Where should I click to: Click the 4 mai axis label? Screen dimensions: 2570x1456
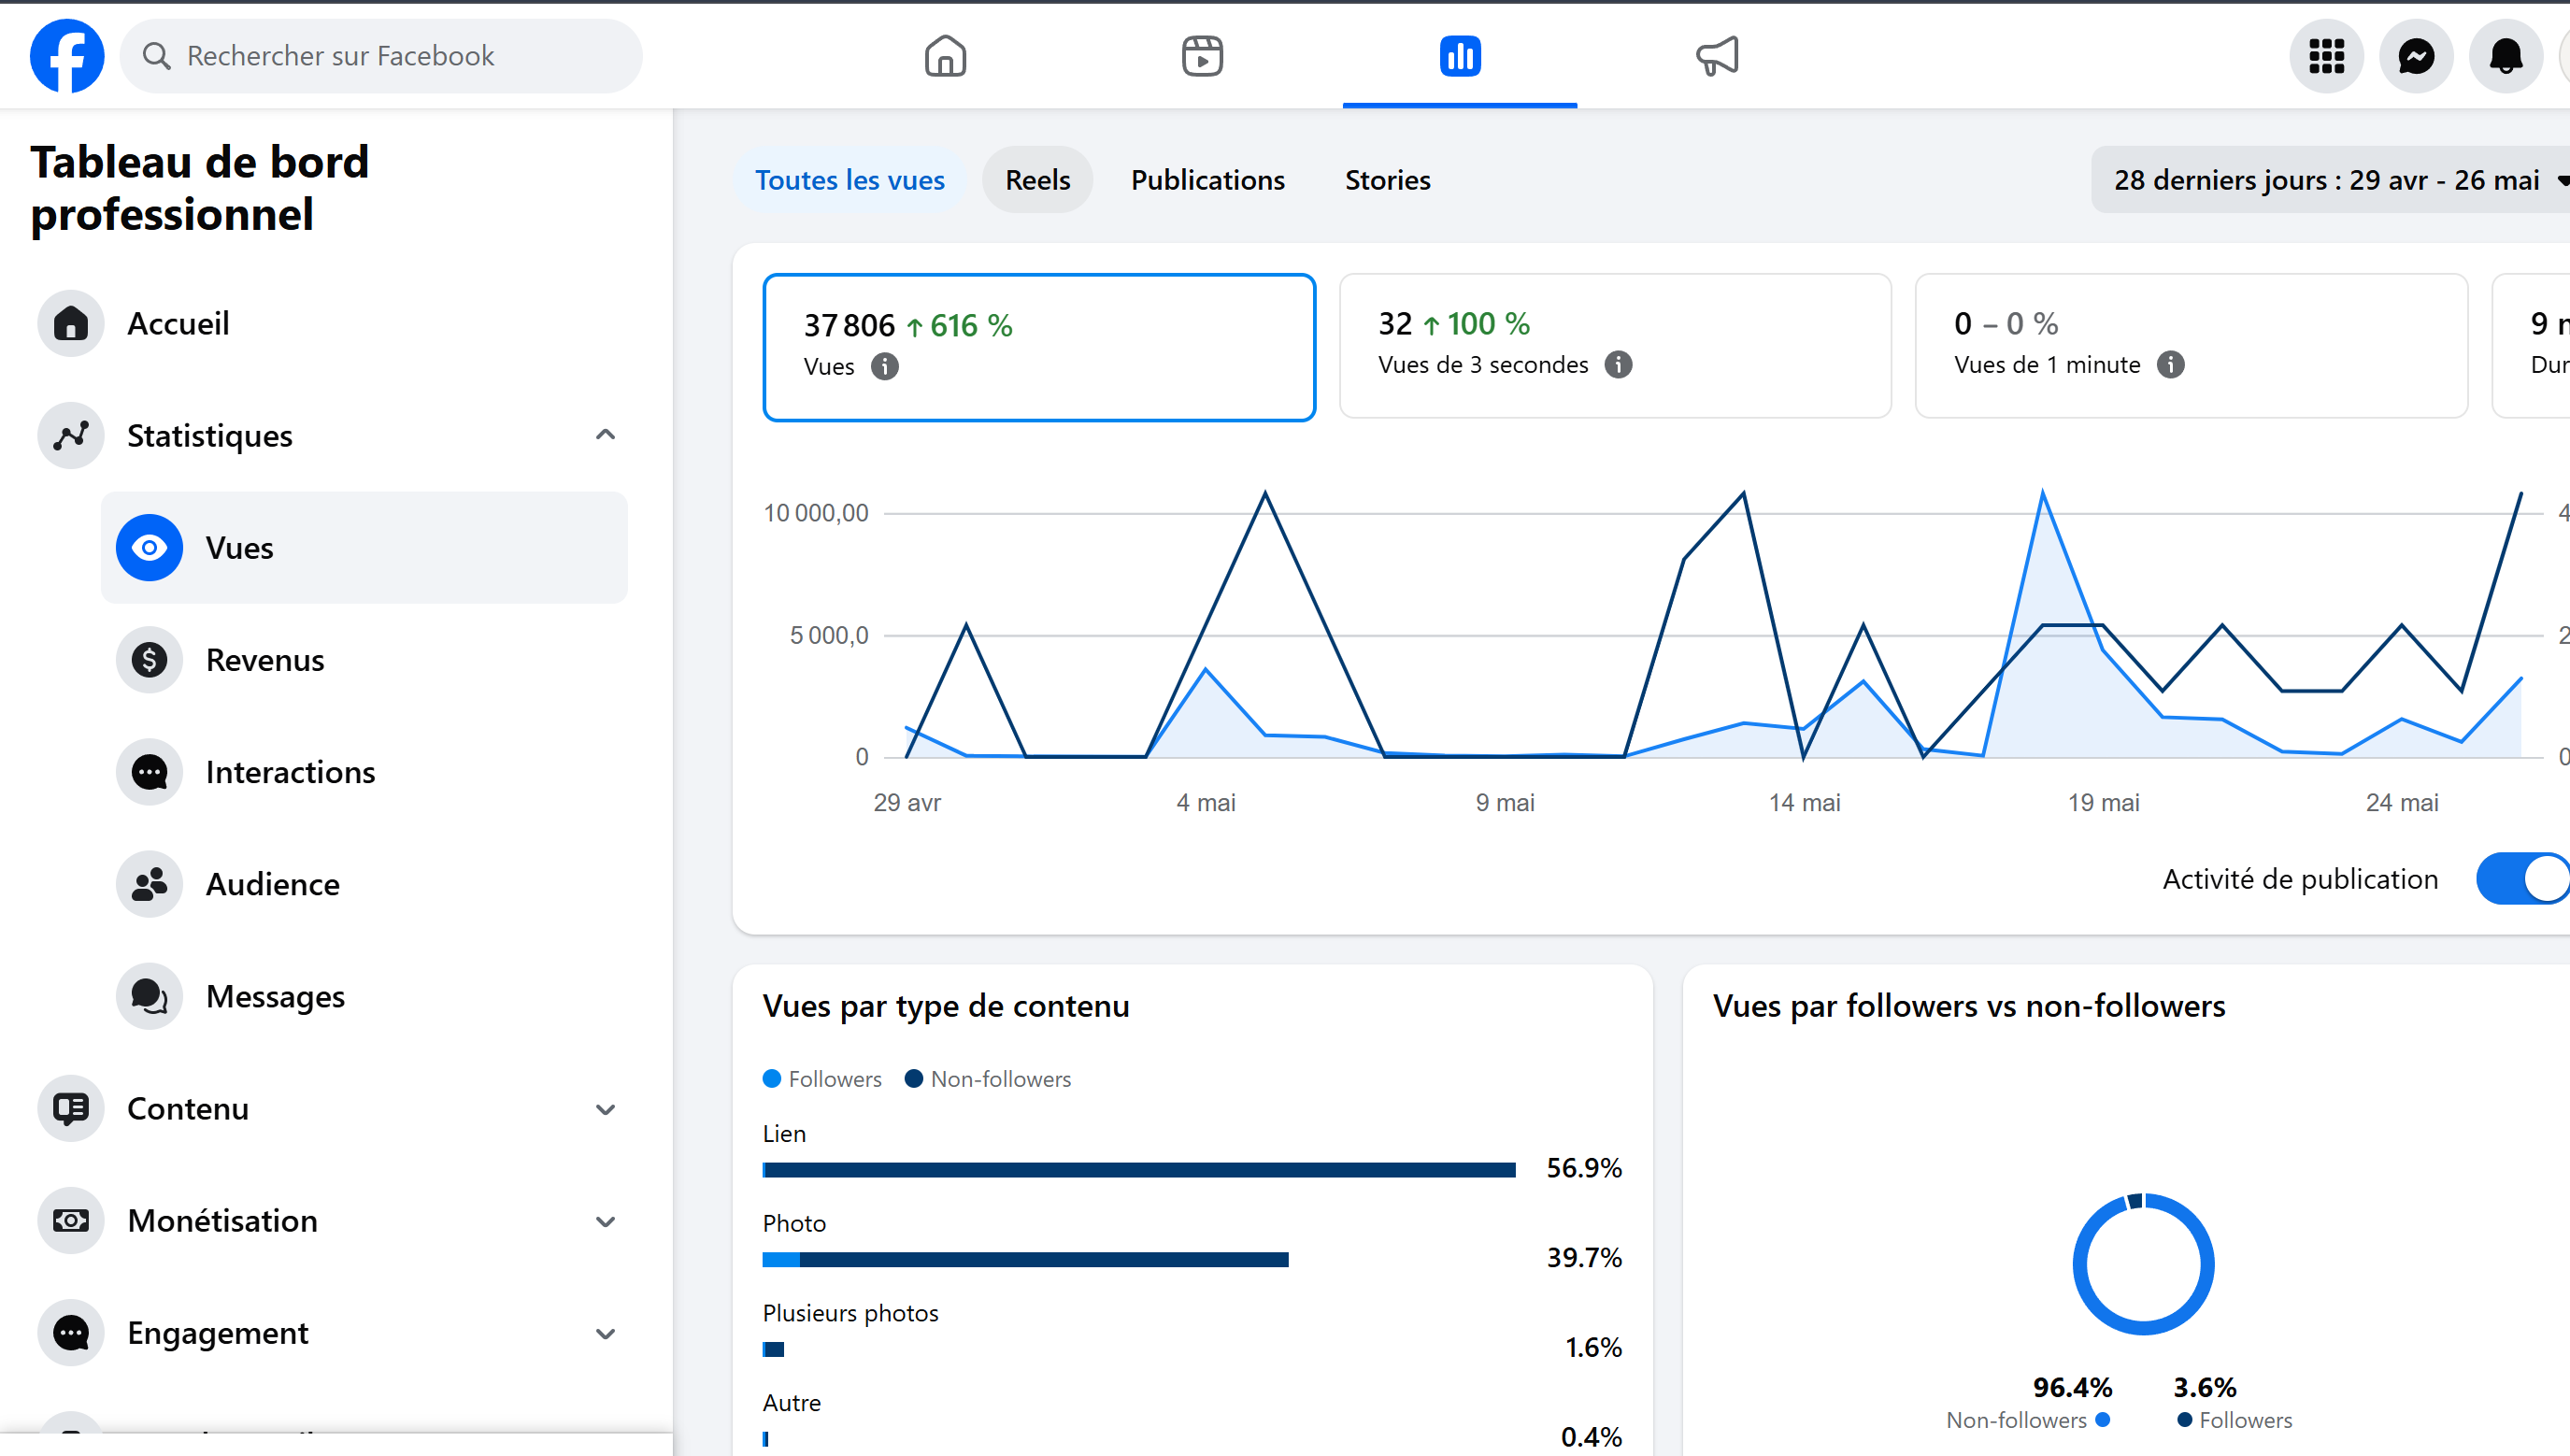(1206, 803)
